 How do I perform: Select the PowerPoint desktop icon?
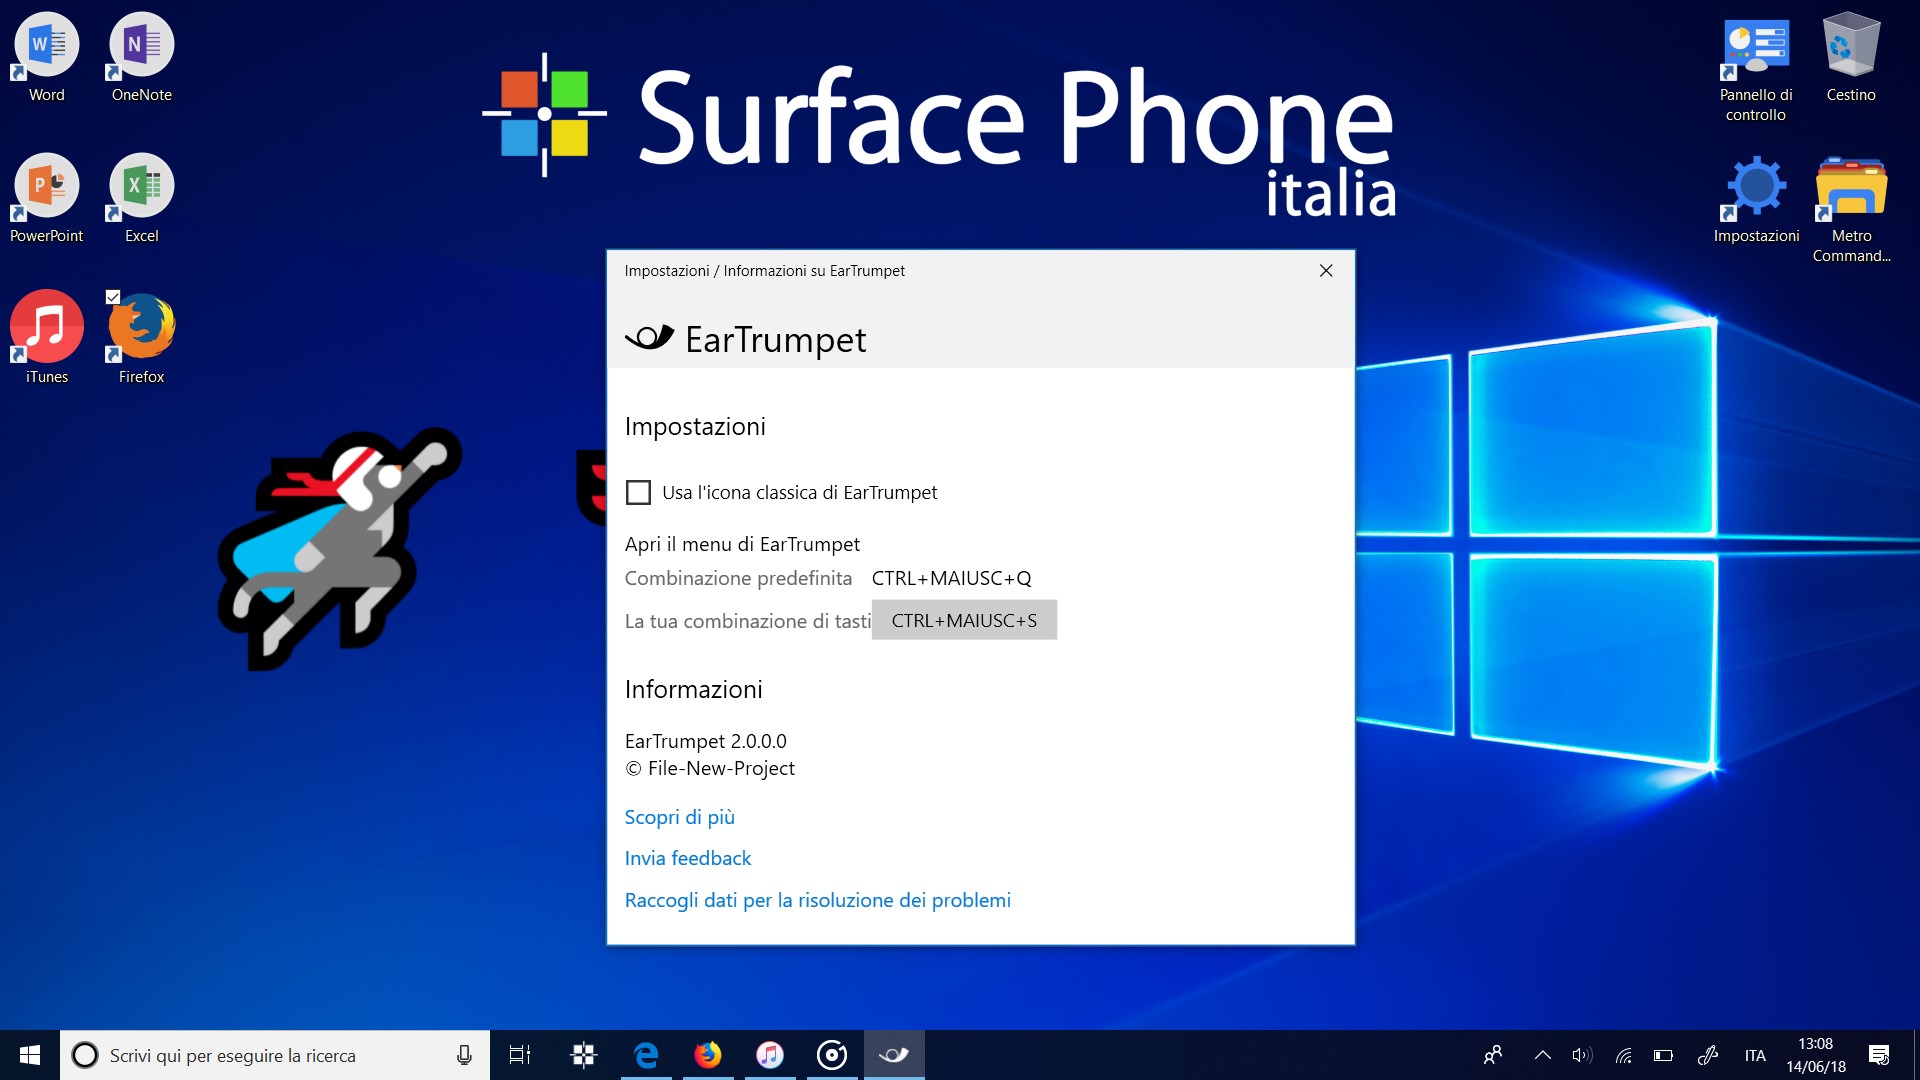(x=46, y=199)
